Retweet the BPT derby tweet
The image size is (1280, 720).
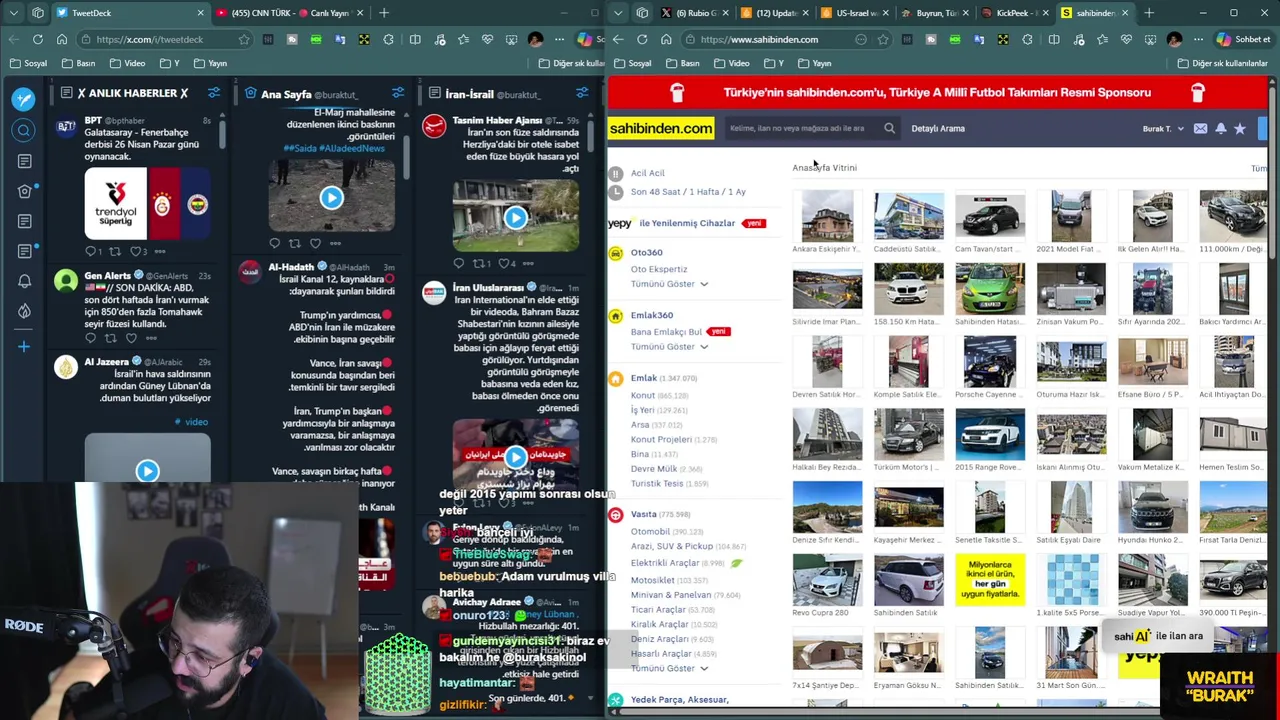[114, 251]
